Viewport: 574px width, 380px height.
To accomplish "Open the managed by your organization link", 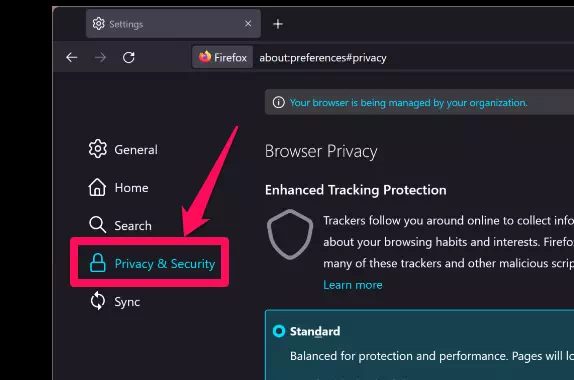I will click(x=409, y=103).
